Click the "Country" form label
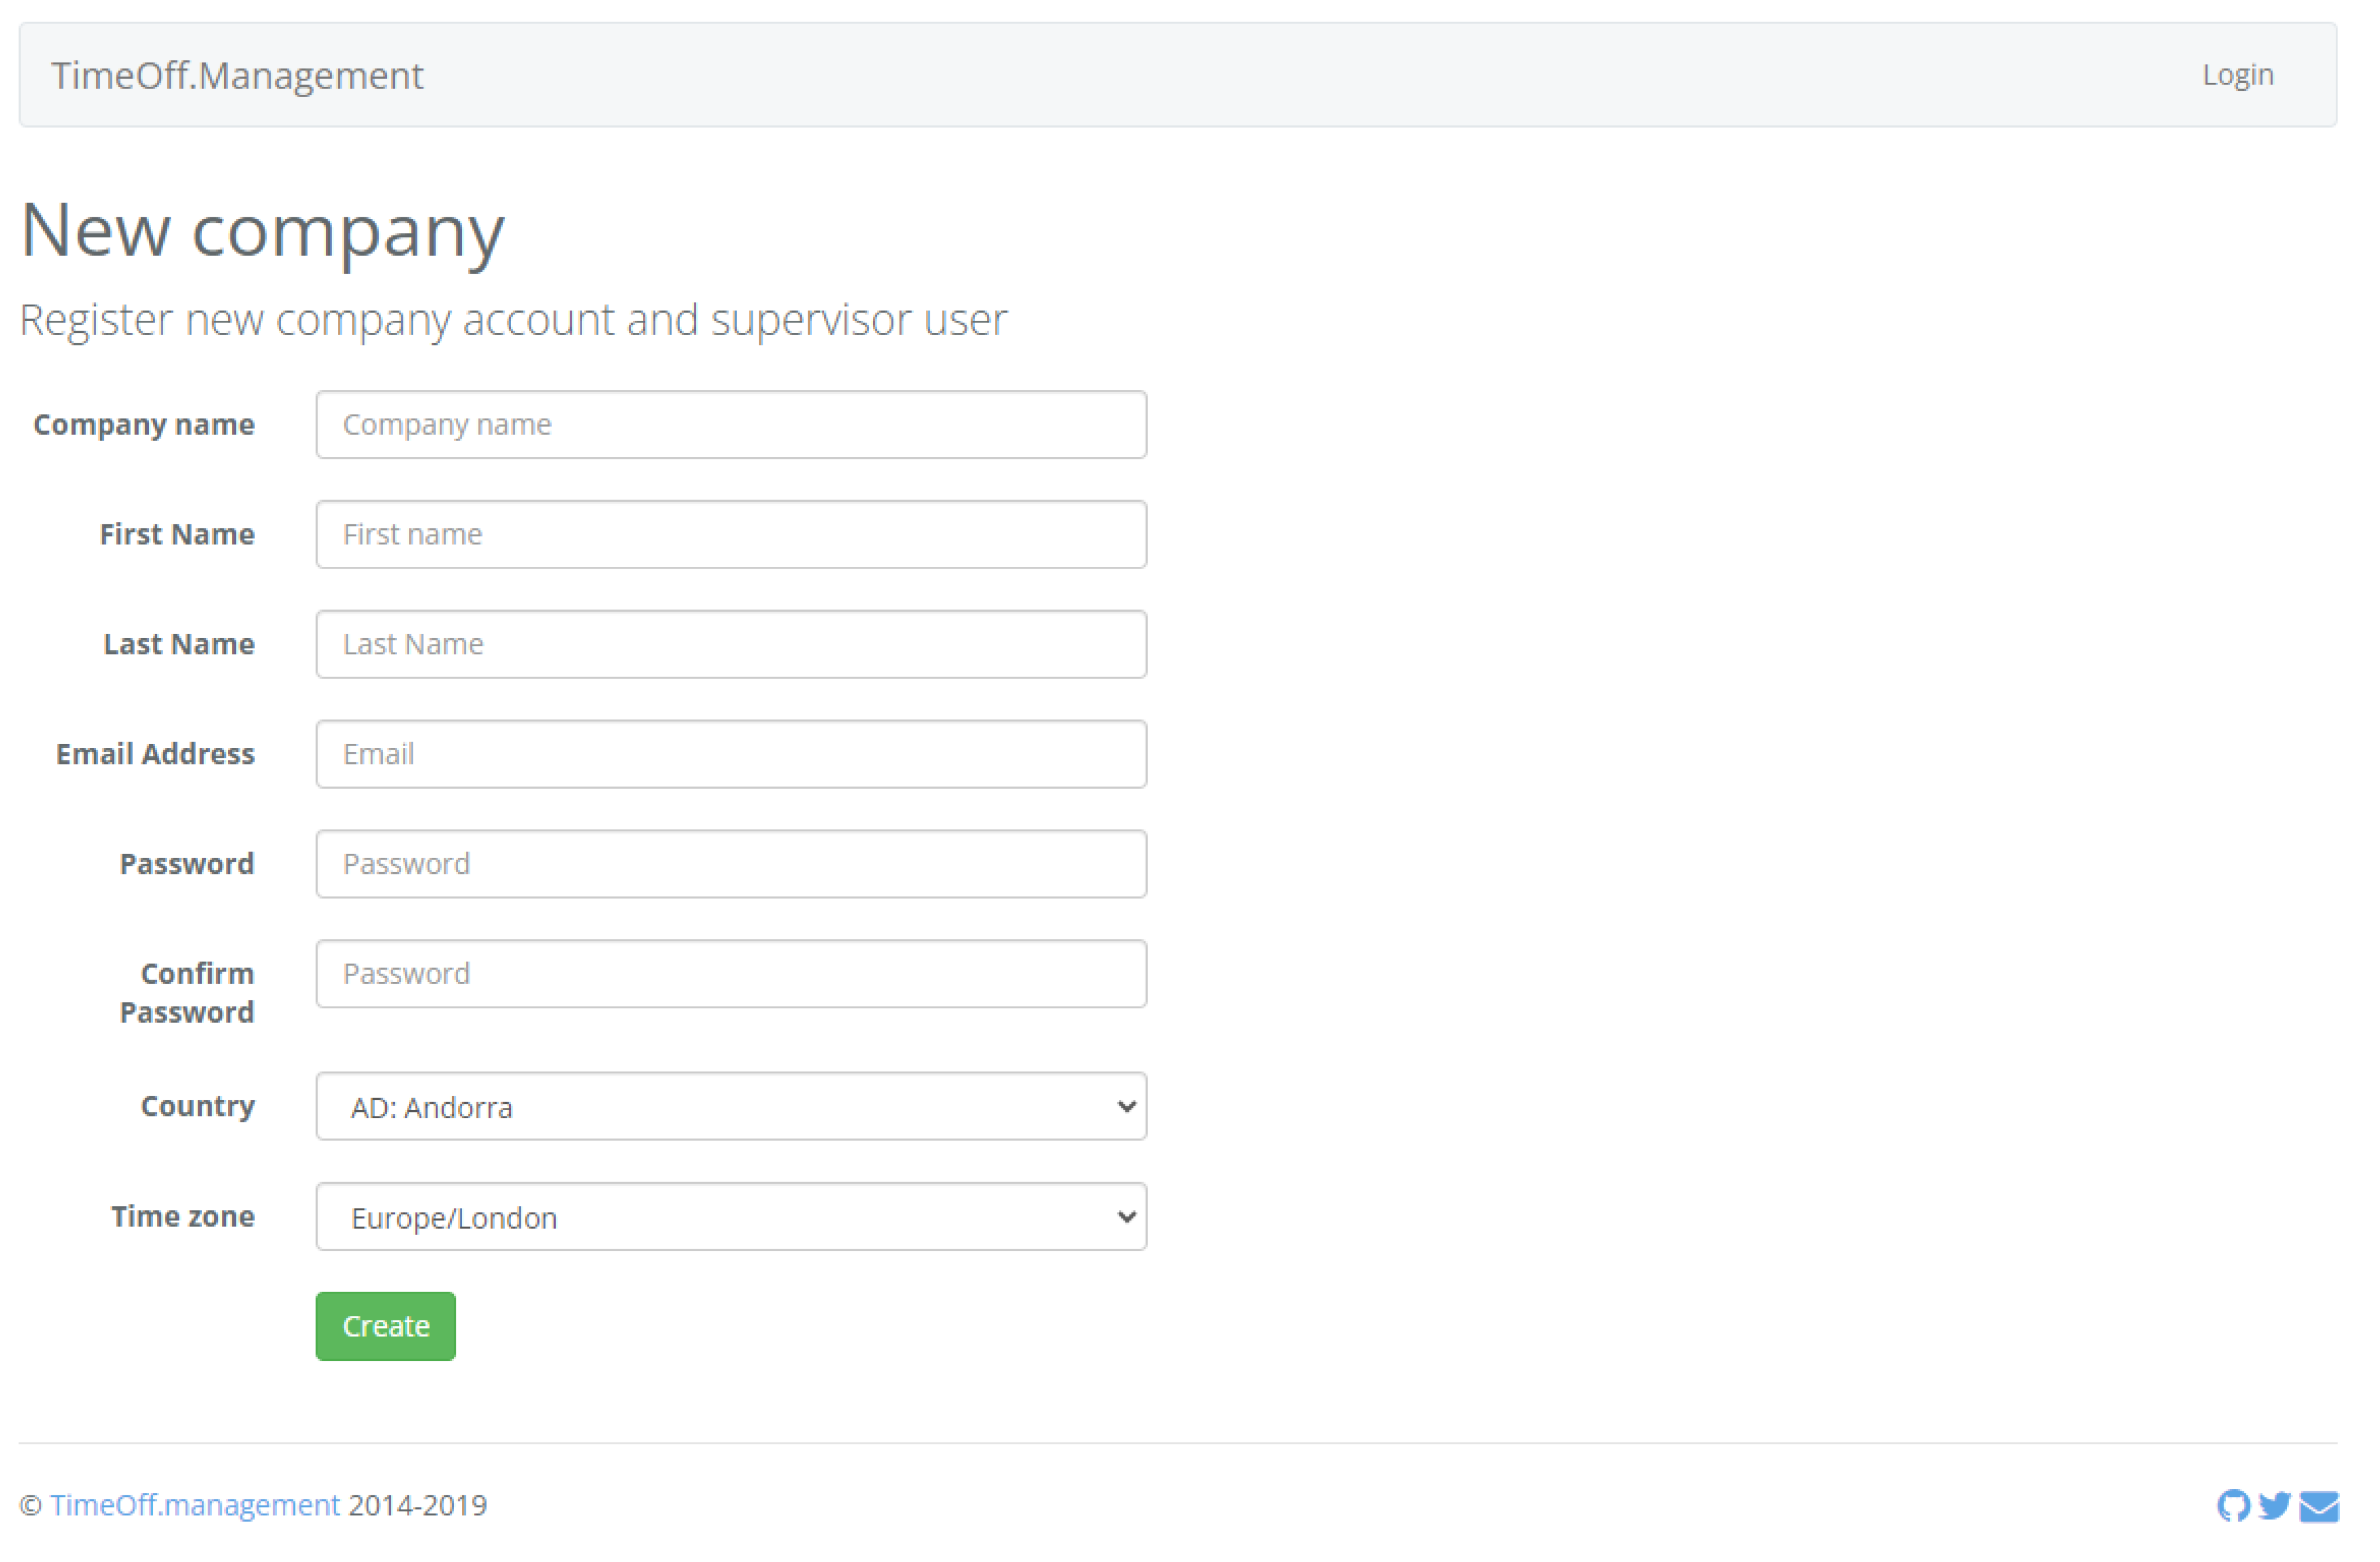Viewport: 2380px width, 1562px height. 197,1106
